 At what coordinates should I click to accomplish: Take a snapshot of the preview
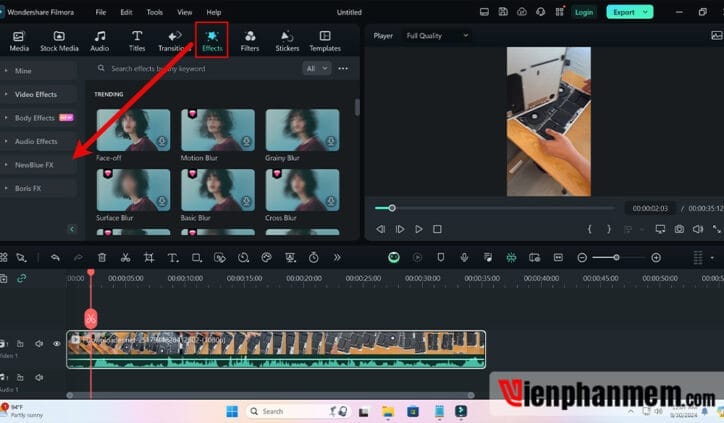click(x=679, y=229)
